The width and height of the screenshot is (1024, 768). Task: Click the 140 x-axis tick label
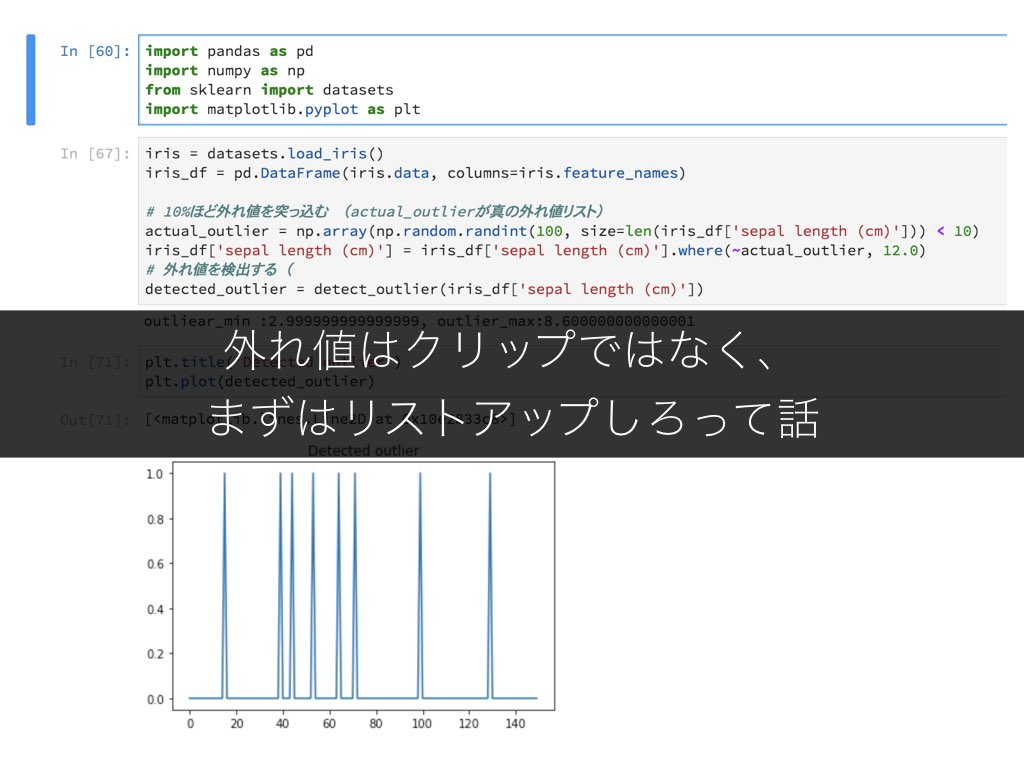coord(515,724)
